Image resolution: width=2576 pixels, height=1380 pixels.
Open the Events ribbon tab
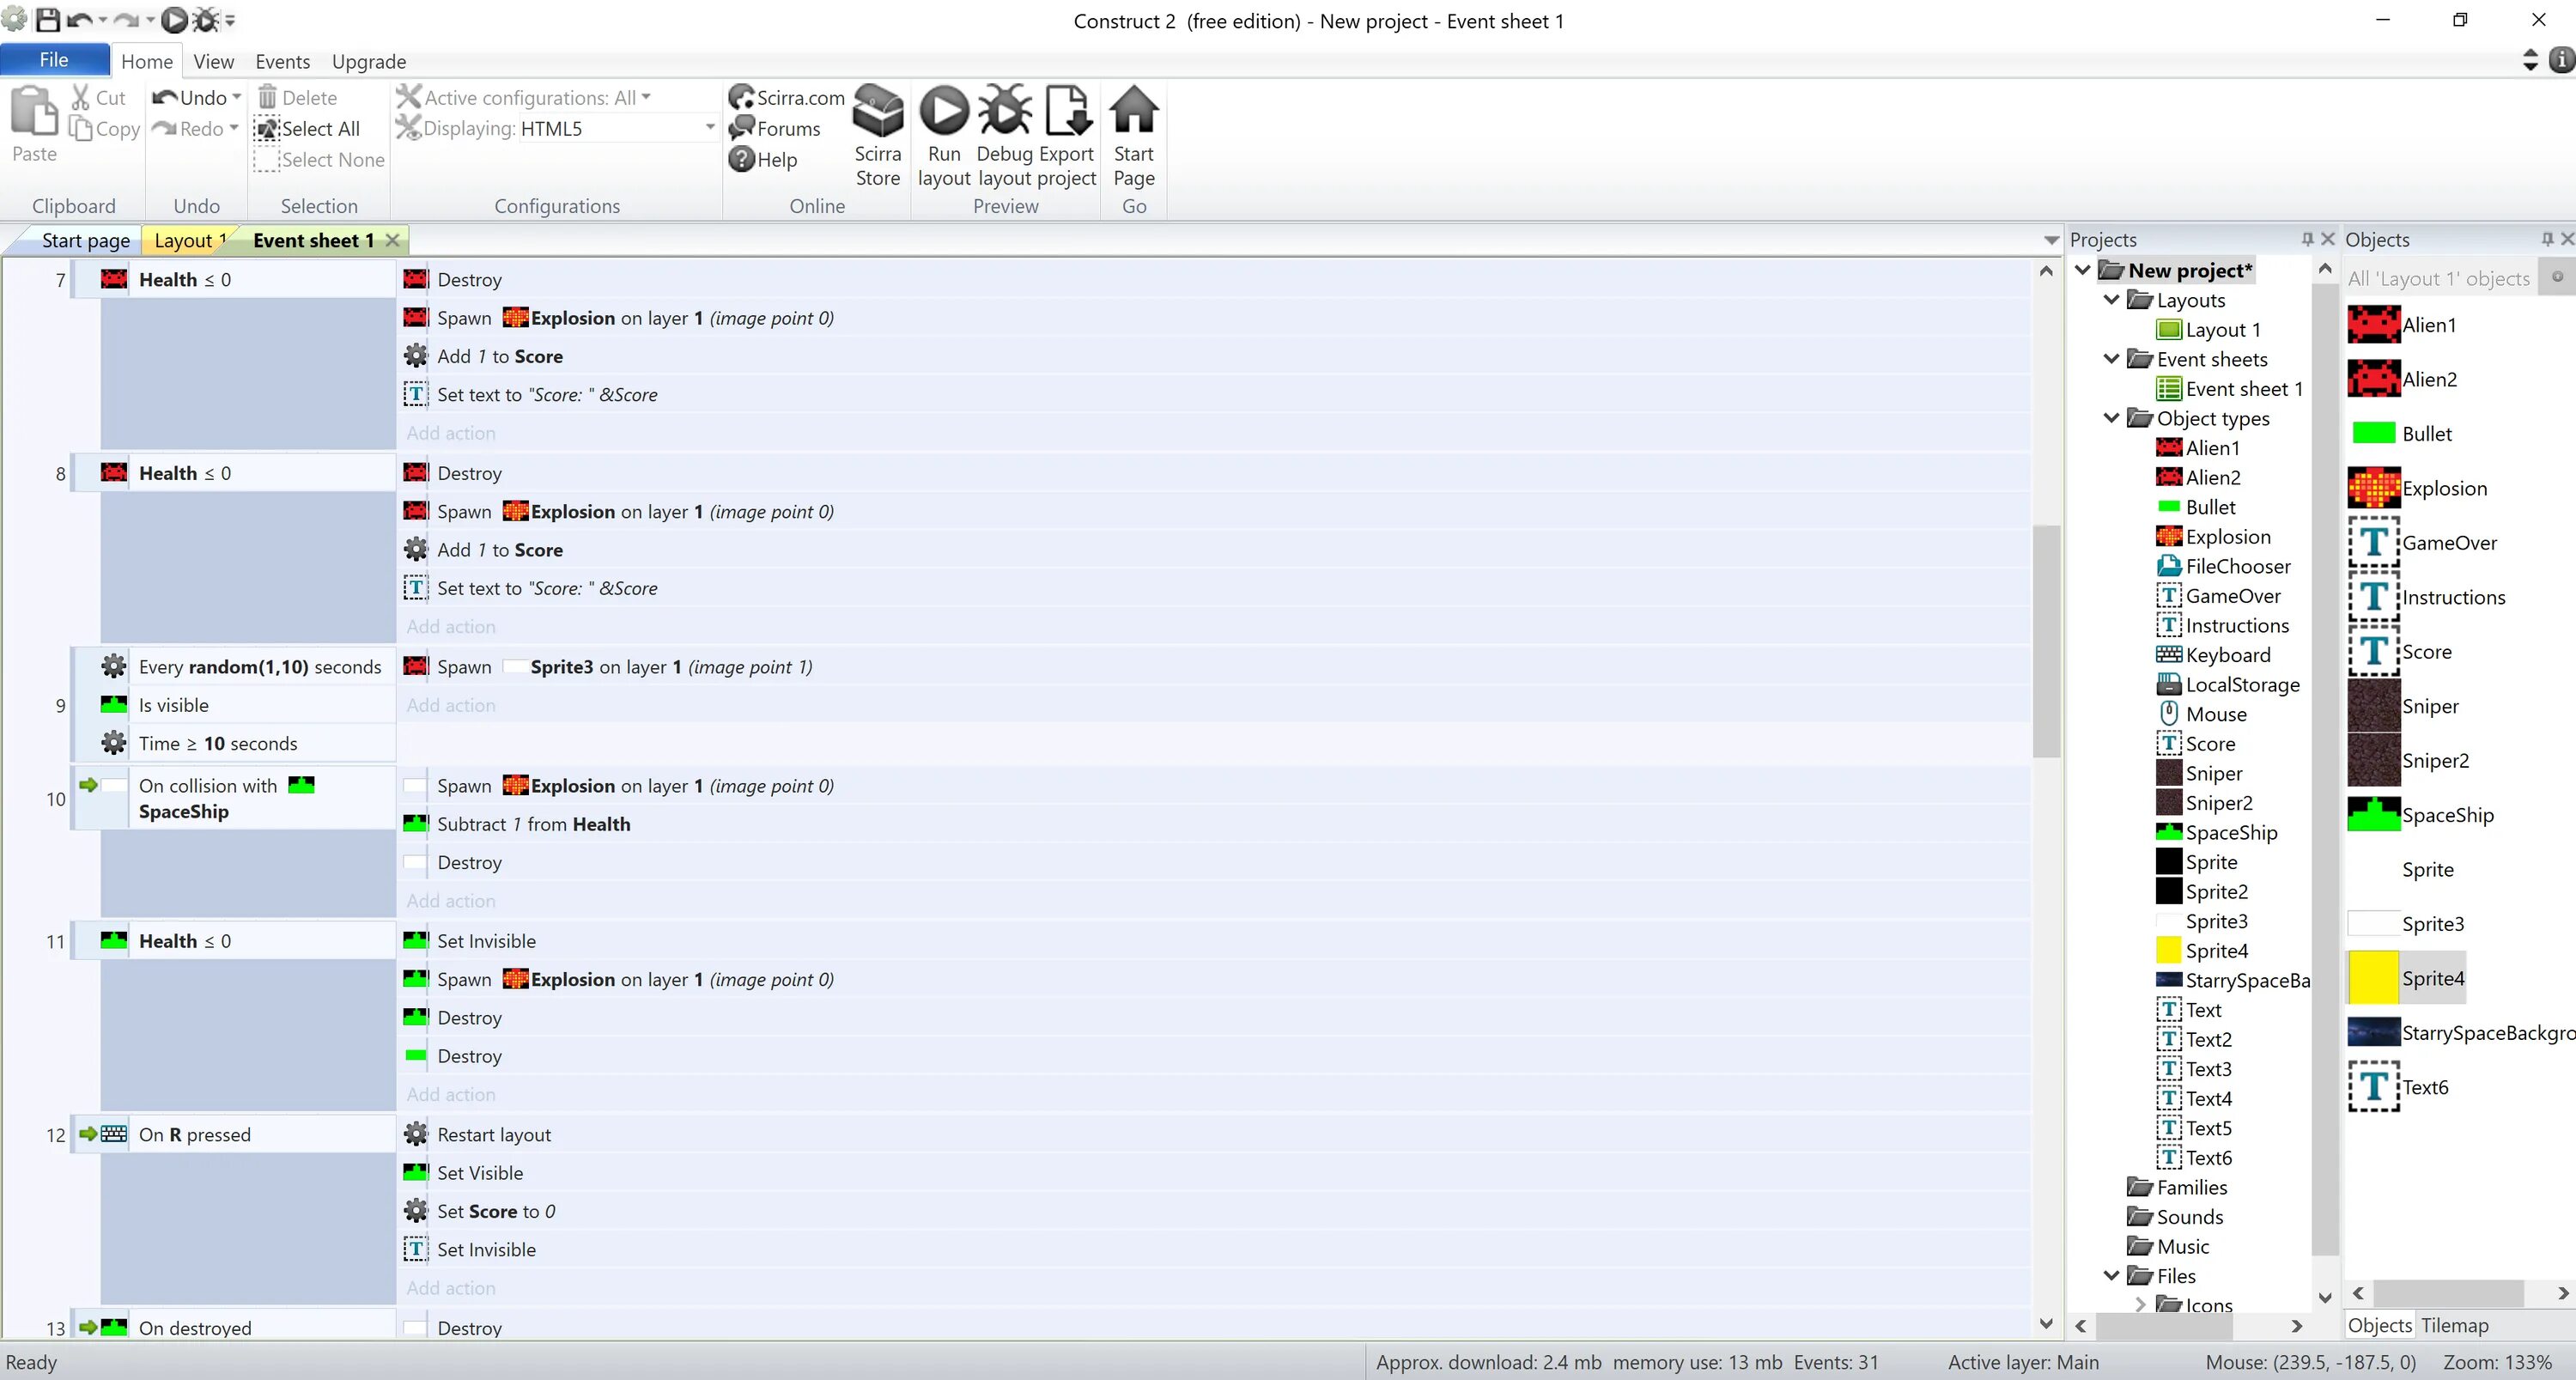point(282,62)
